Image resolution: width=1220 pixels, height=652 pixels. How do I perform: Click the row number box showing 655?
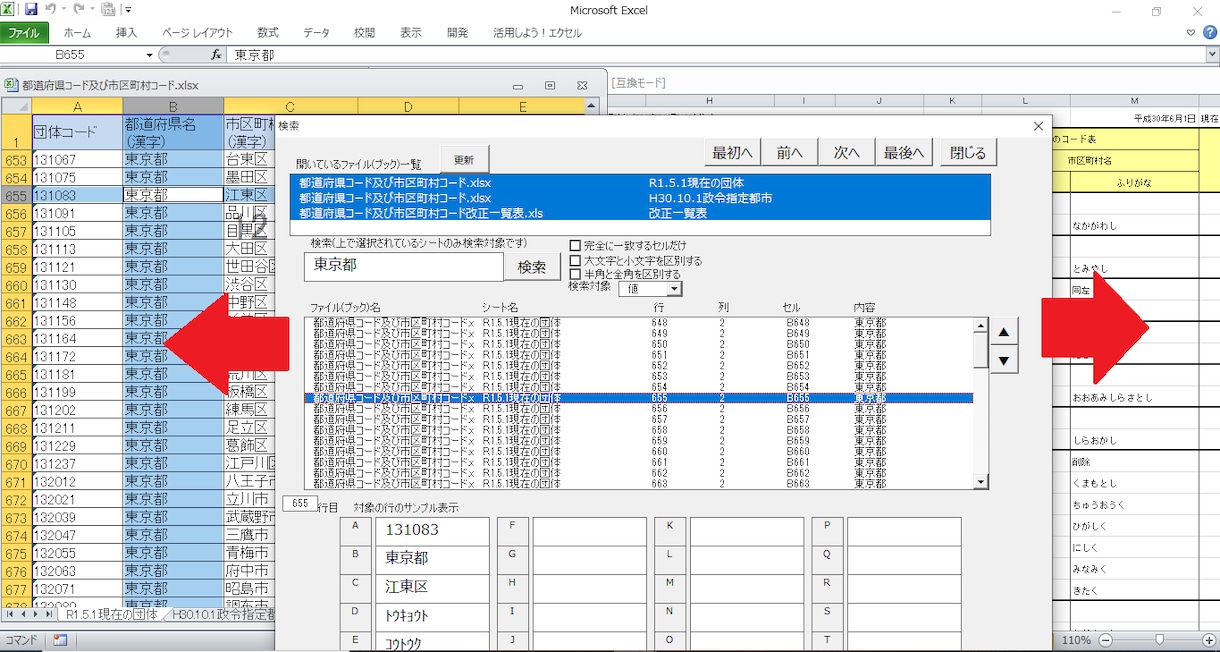[x=300, y=504]
